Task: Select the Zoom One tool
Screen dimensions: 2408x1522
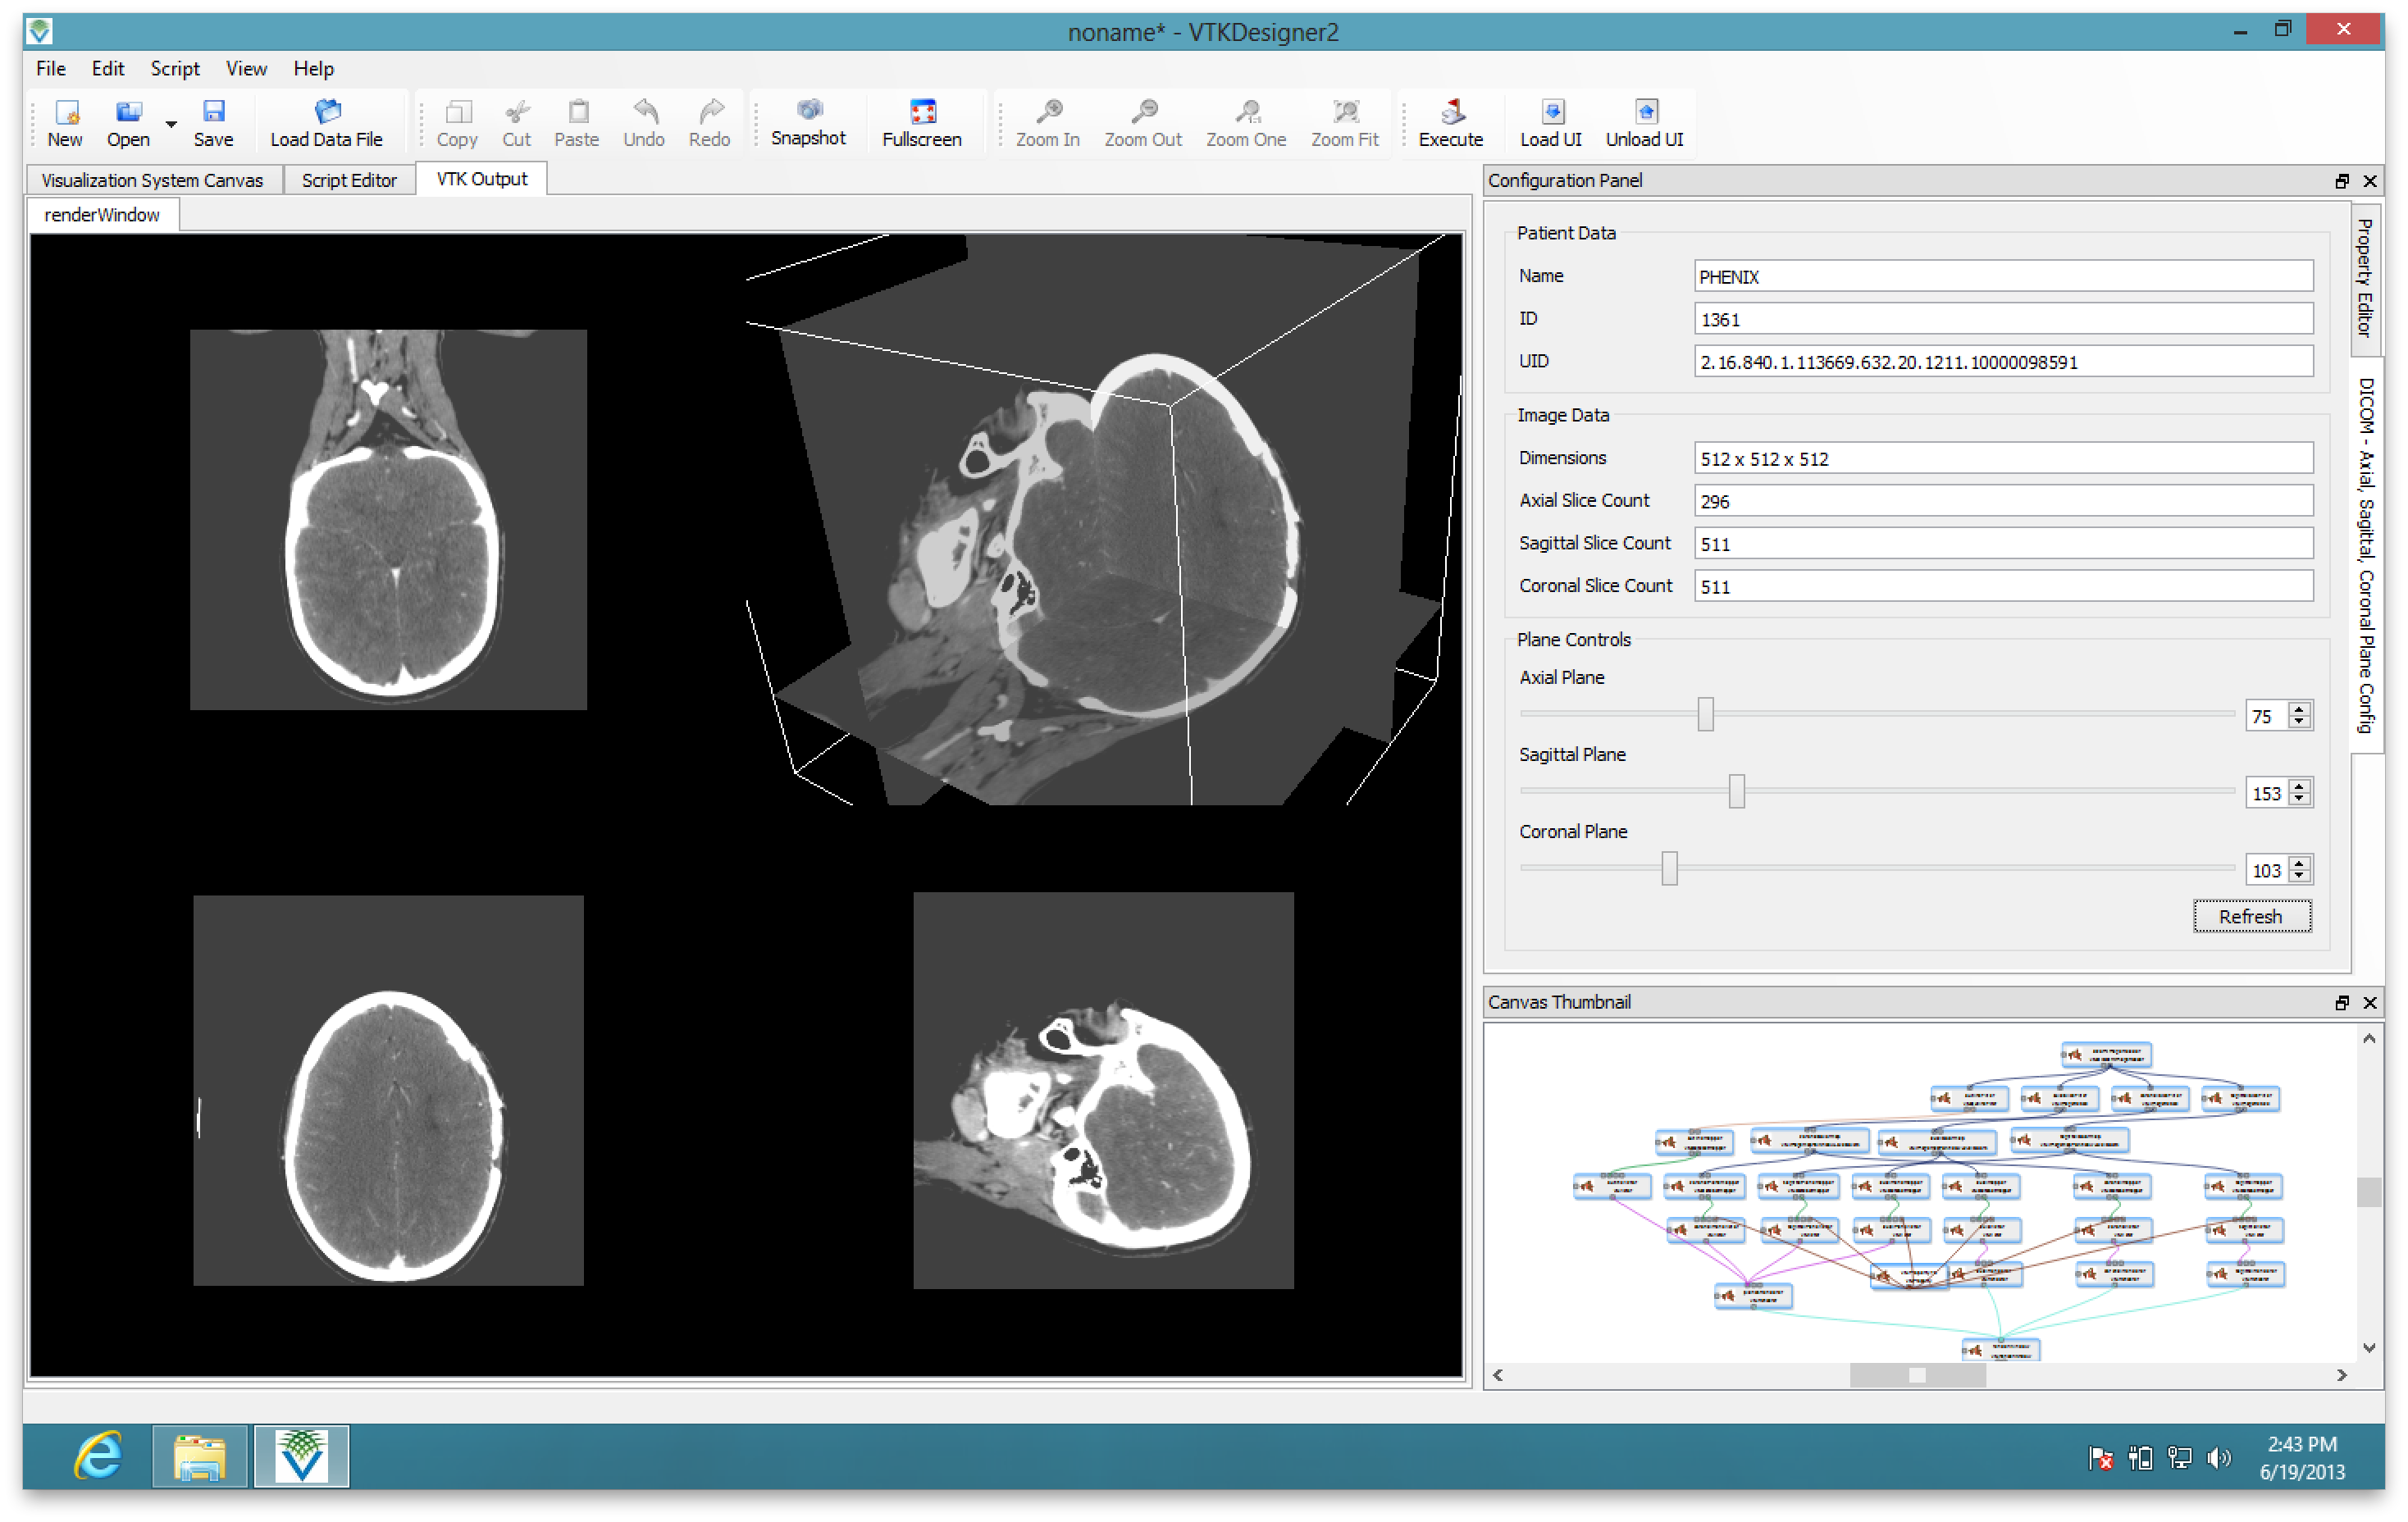Action: tap(1245, 122)
